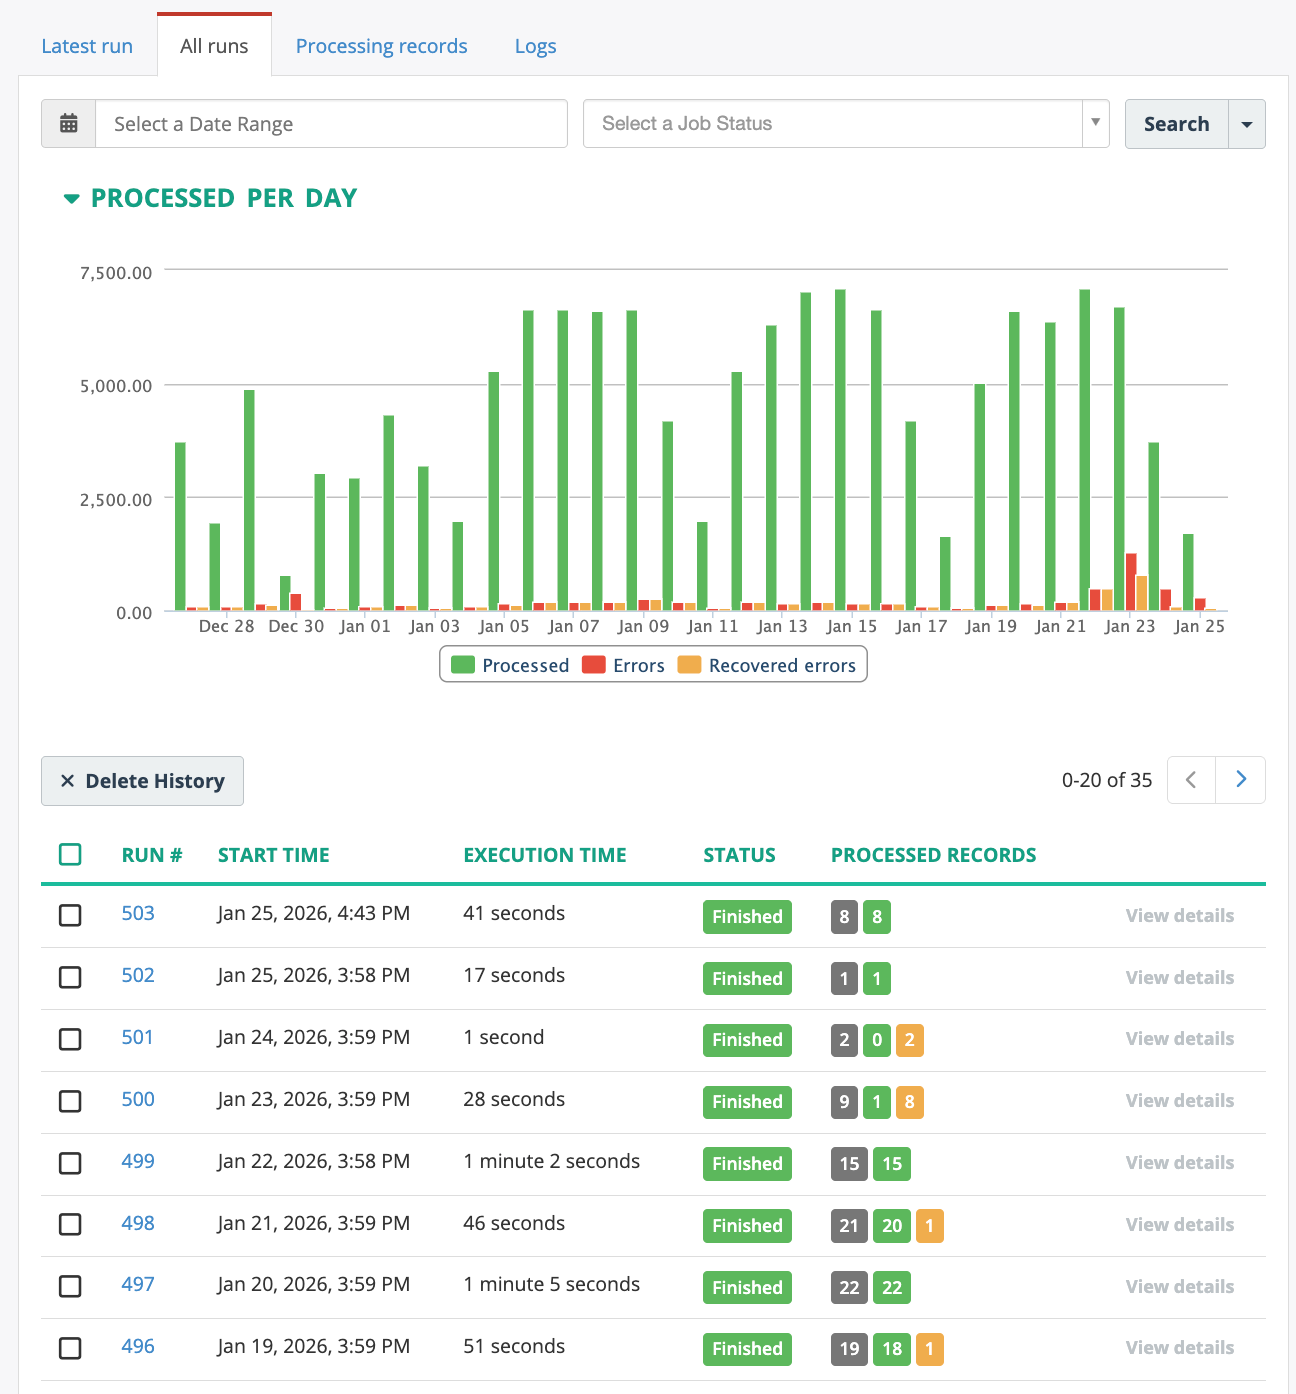1296x1394 pixels.
Task: Open run 501 link
Action: point(137,1037)
